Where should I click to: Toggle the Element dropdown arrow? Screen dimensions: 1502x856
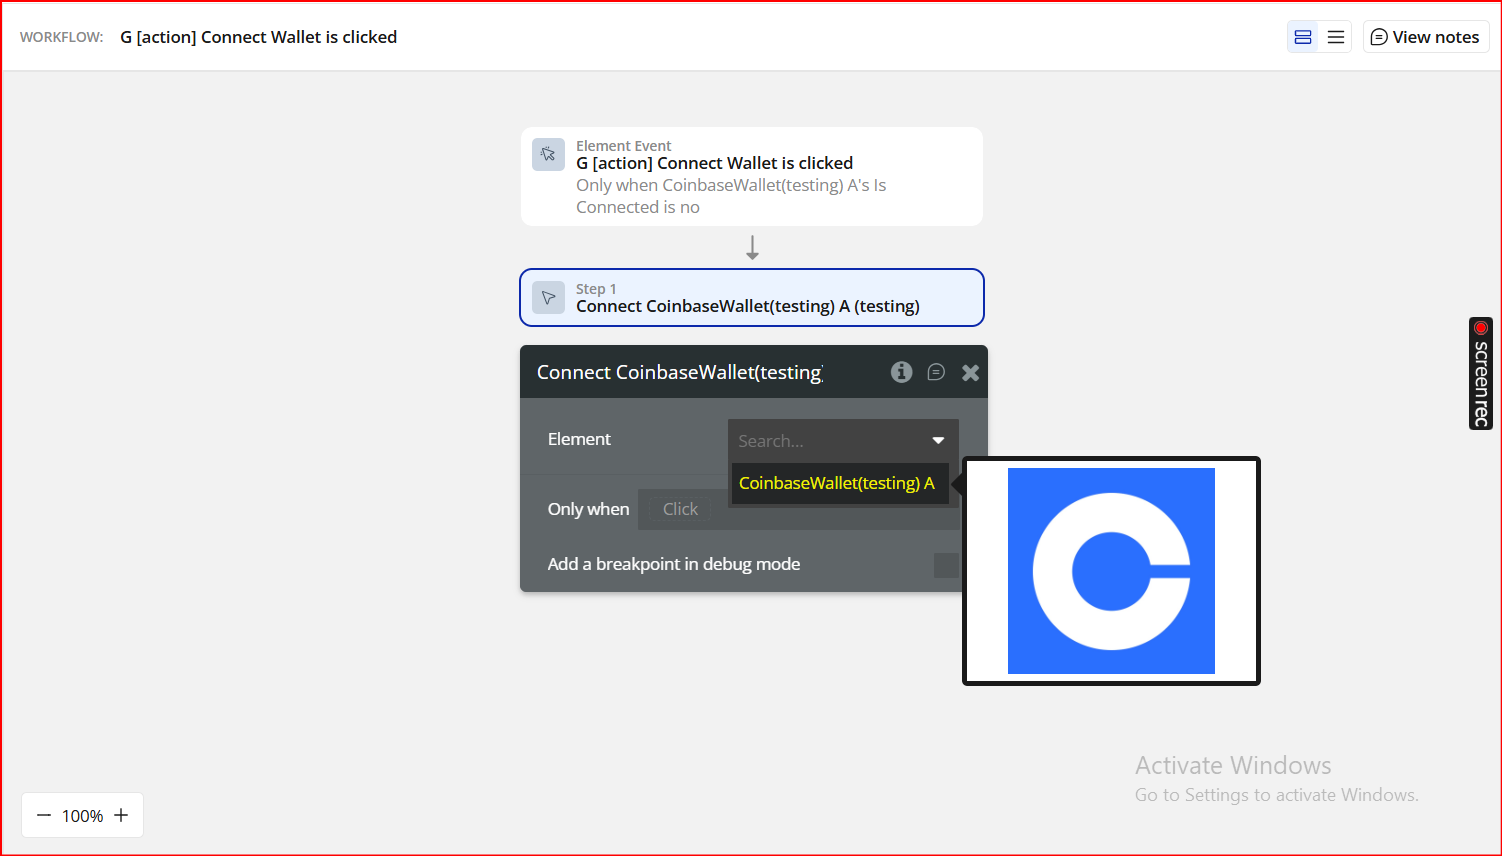click(x=938, y=441)
